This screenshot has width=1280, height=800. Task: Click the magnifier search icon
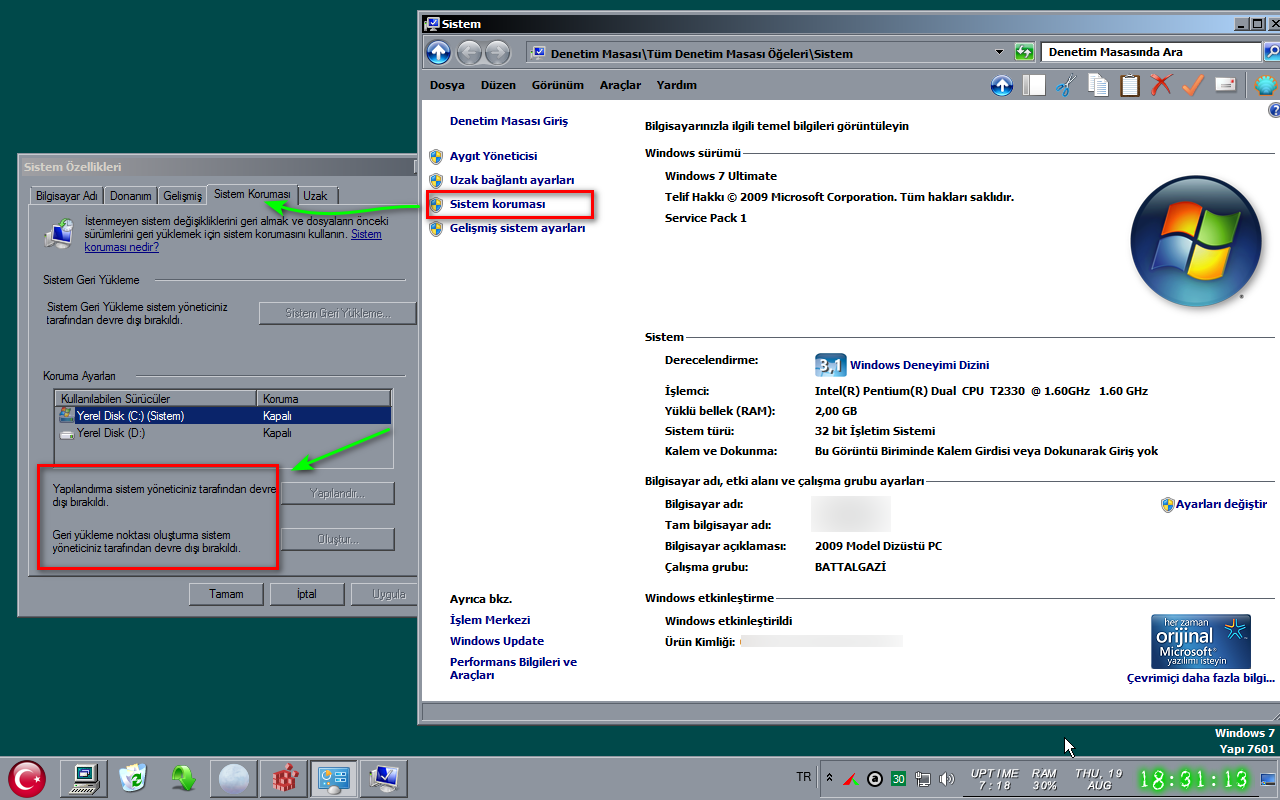[x=1271, y=52]
